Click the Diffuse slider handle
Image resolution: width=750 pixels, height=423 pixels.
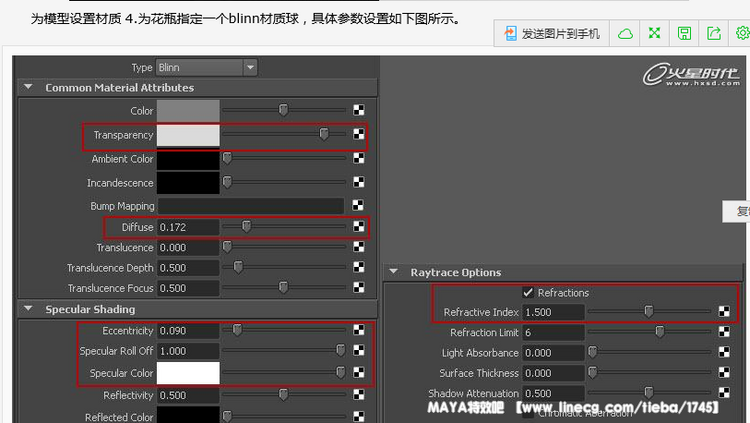(x=246, y=227)
